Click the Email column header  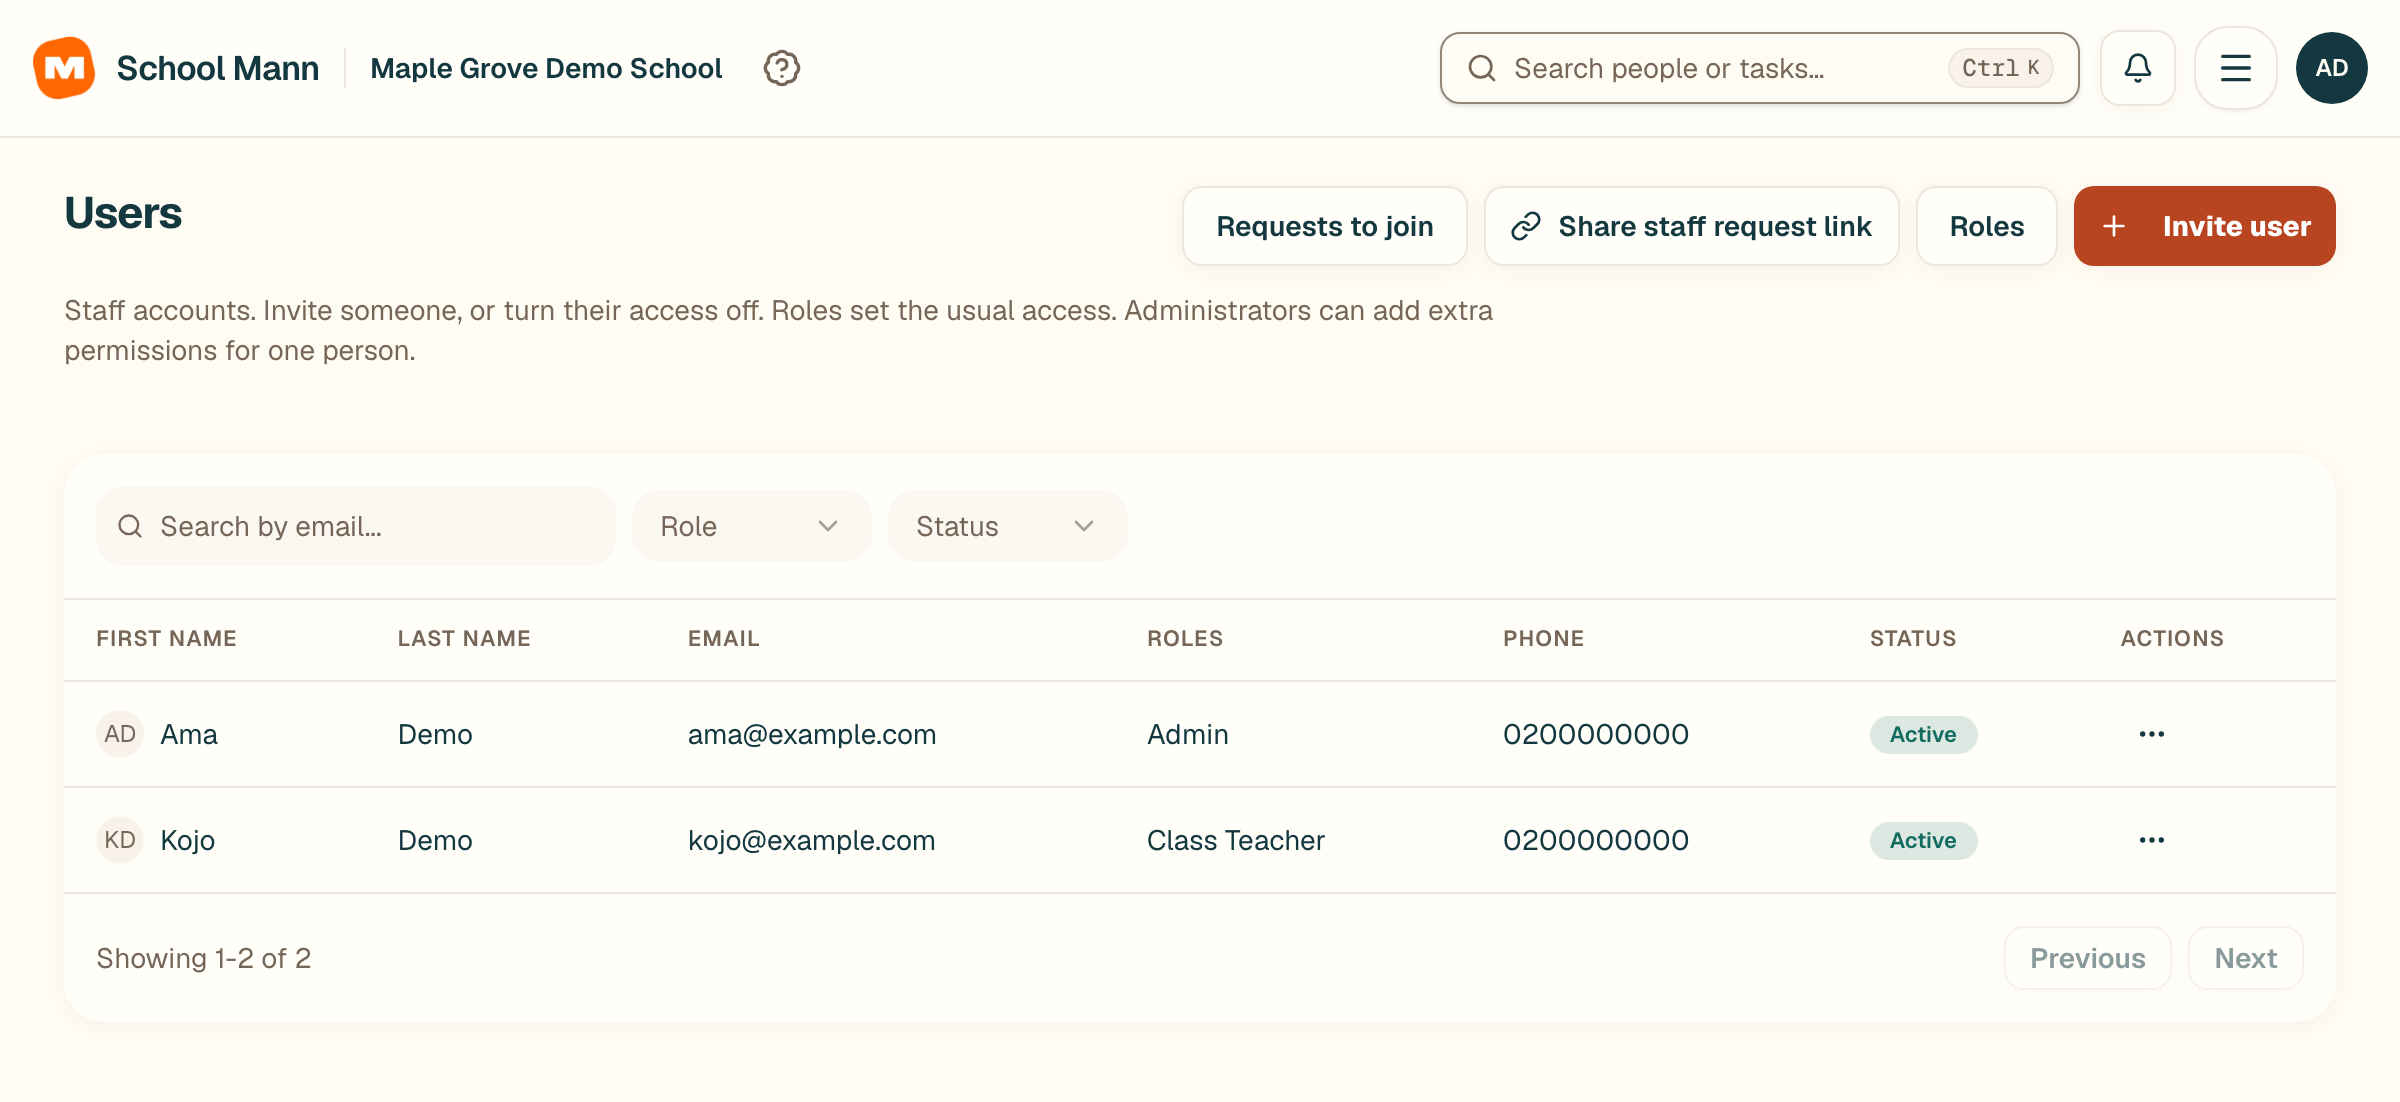click(724, 638)
